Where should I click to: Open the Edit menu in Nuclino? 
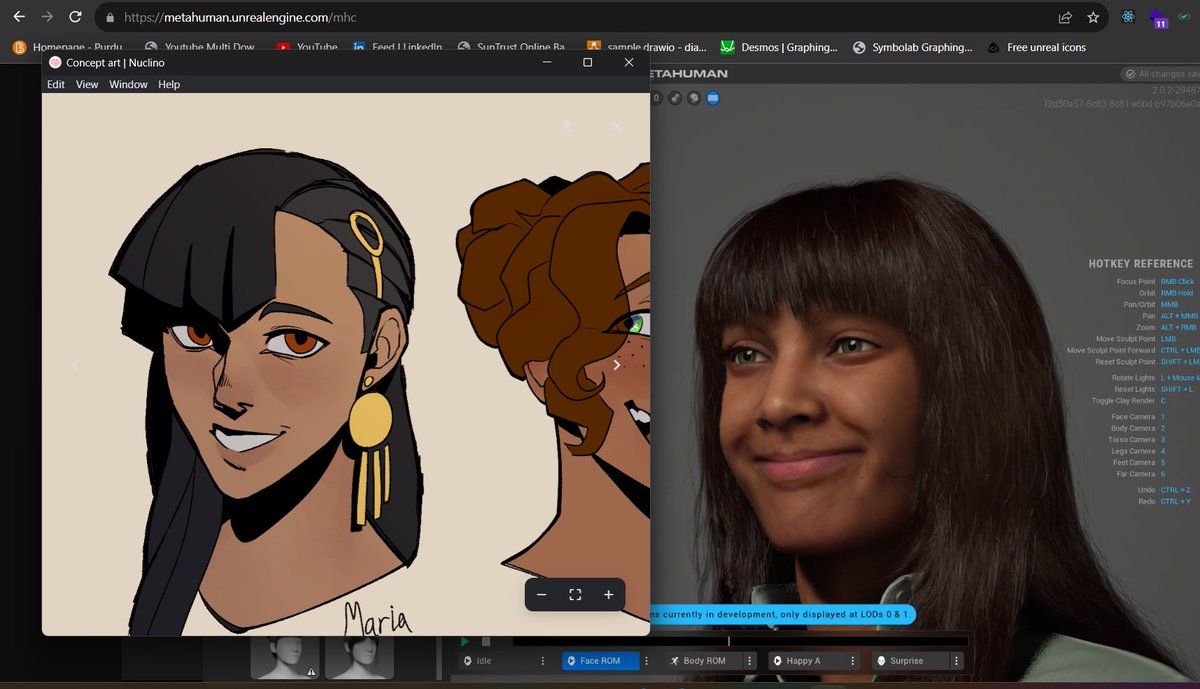(x=56, y=85)
